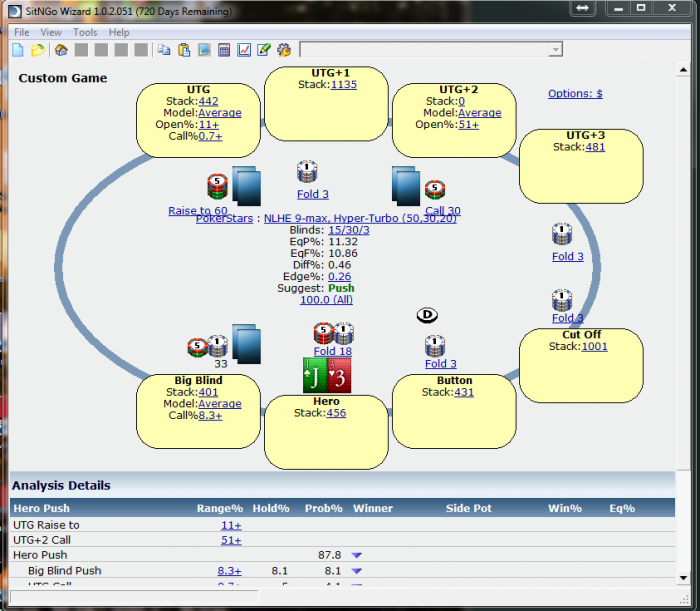Click the dealer button marker
The height and width of the screenshot is (611, 700).
point(427,316)
